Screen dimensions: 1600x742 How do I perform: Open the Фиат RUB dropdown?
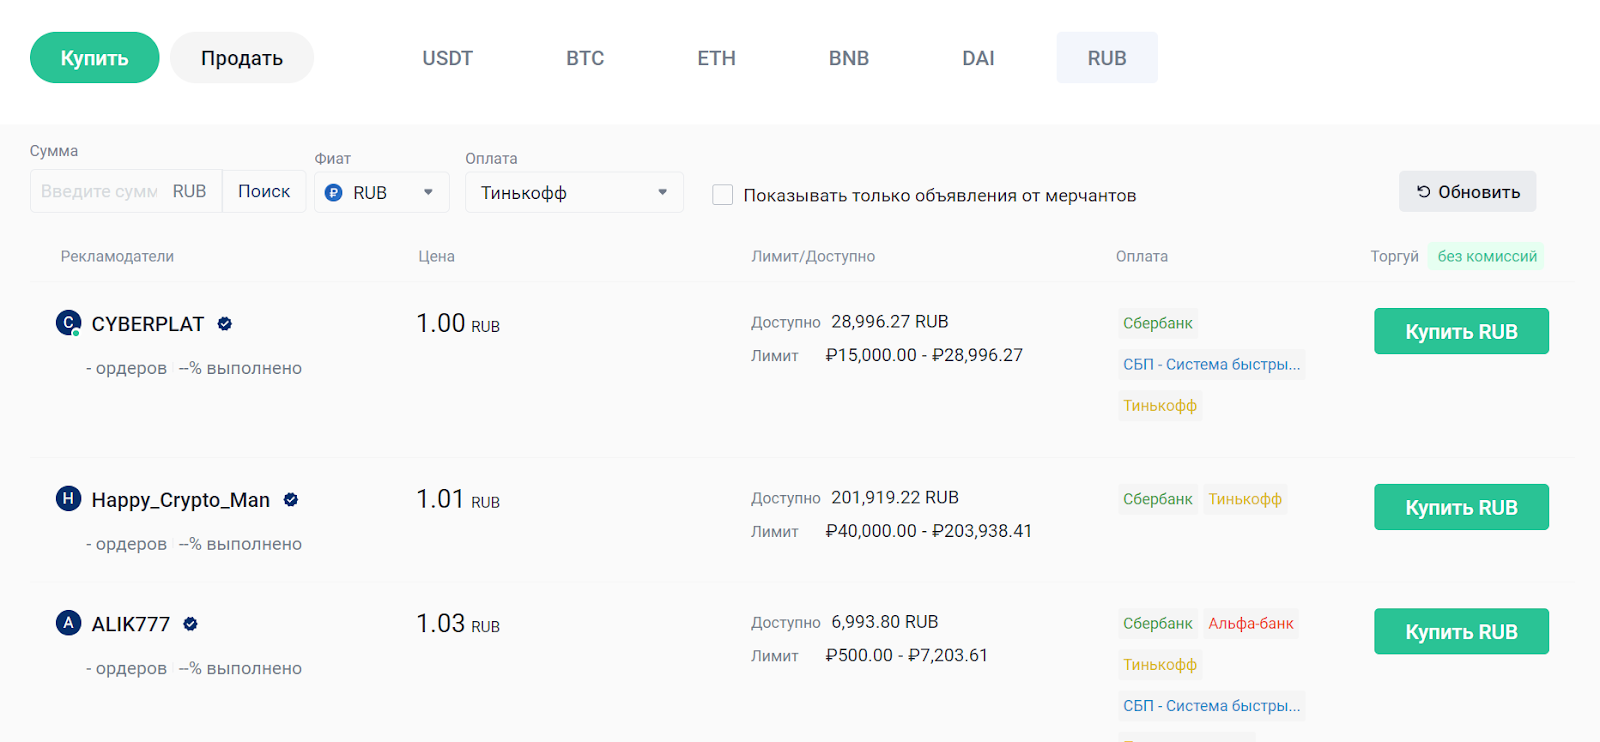pos(382,193)
